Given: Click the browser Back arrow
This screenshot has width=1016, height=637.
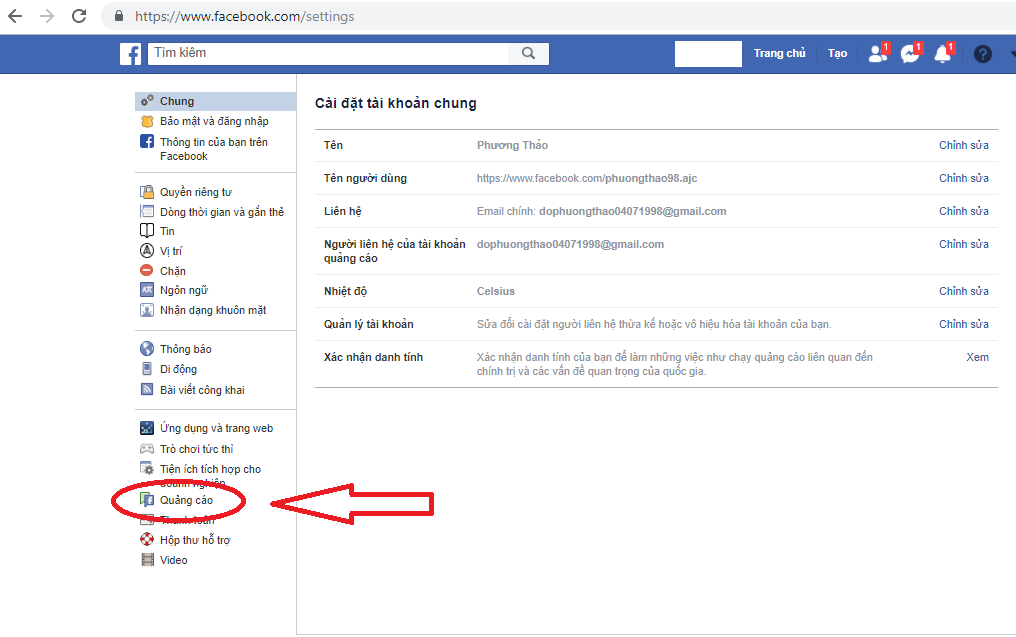Looking at the screenshot, I should (x=16, y=16).
